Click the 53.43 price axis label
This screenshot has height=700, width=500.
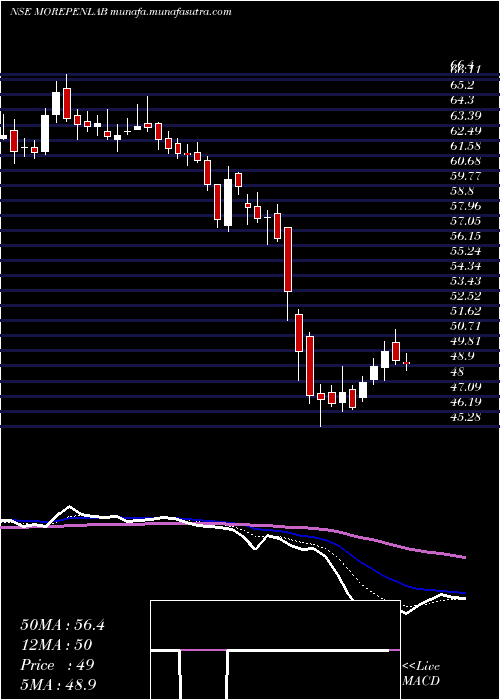[x=465, y=281]
